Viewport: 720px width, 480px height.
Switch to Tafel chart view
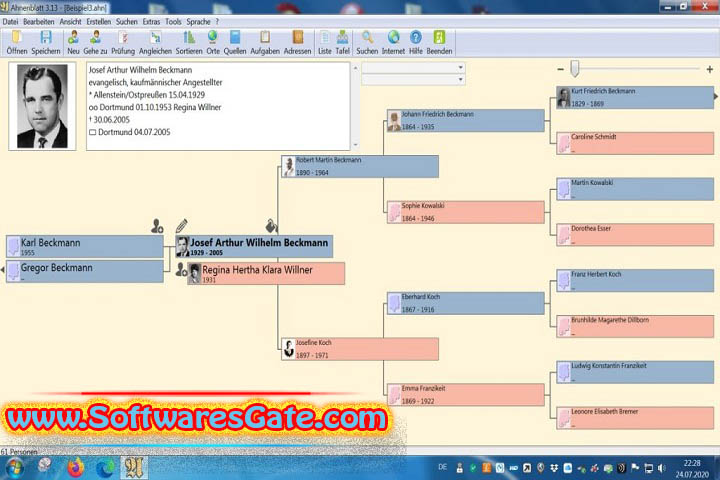click(x=343, y=43)
